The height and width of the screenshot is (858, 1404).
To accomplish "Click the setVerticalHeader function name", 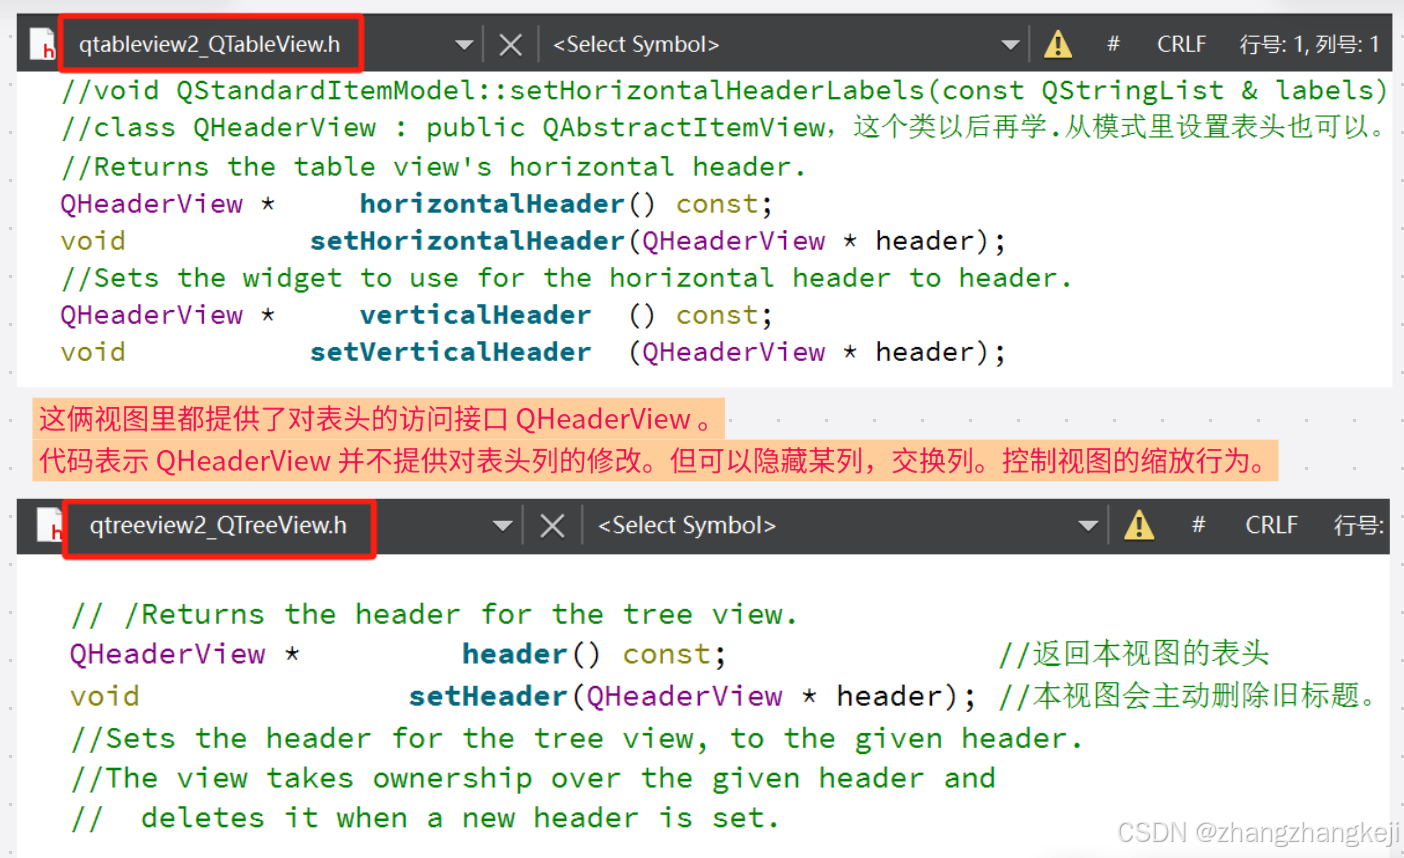I will [x=450, y=352].
